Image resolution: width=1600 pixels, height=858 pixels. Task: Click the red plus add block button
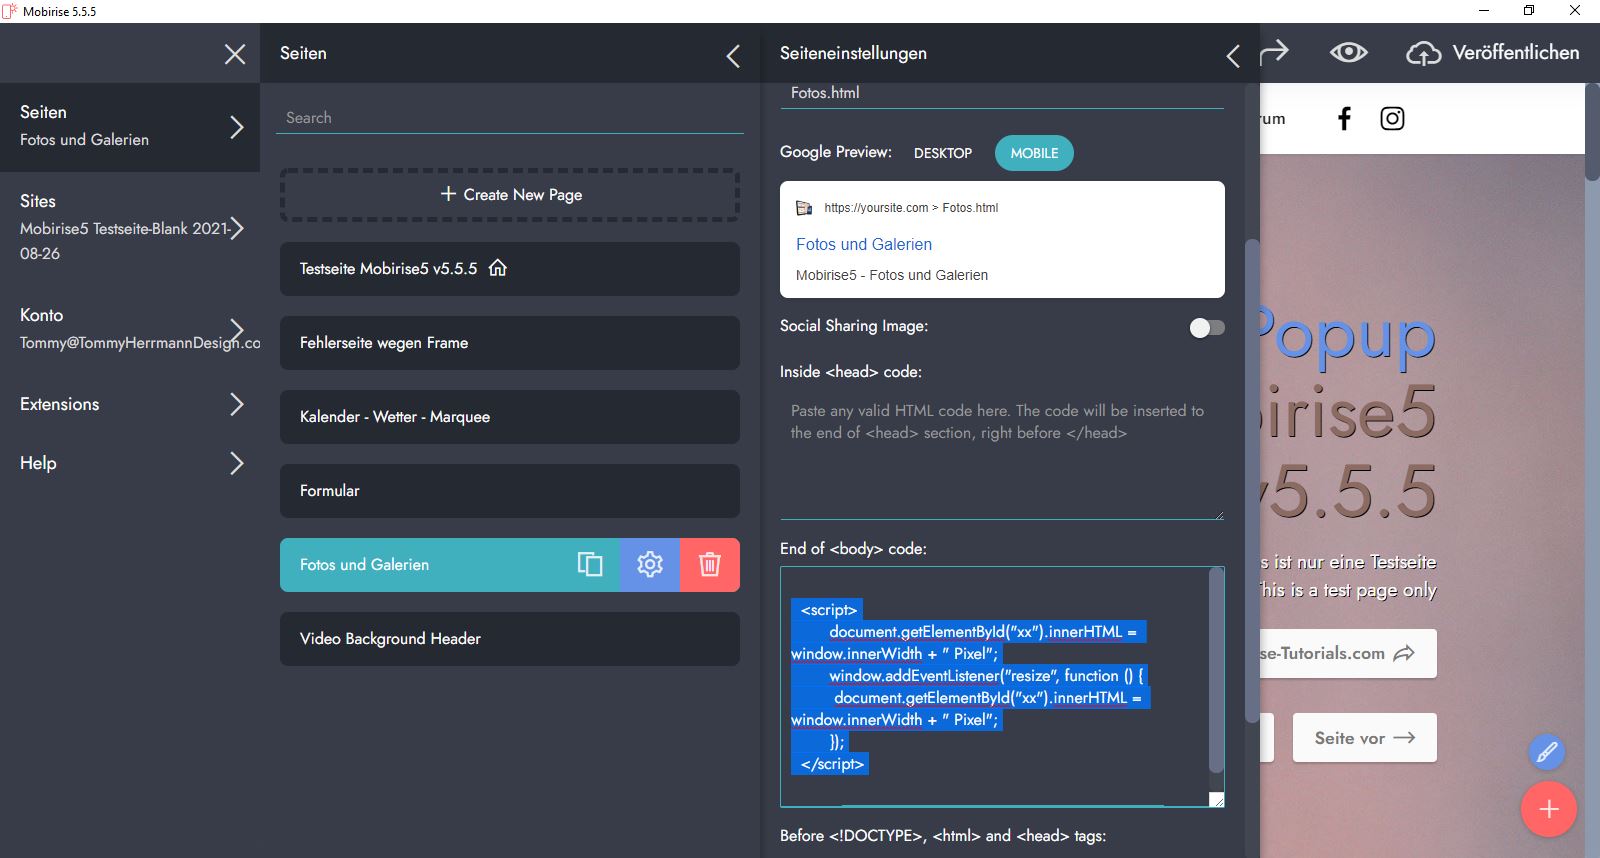pos(1548,809)
